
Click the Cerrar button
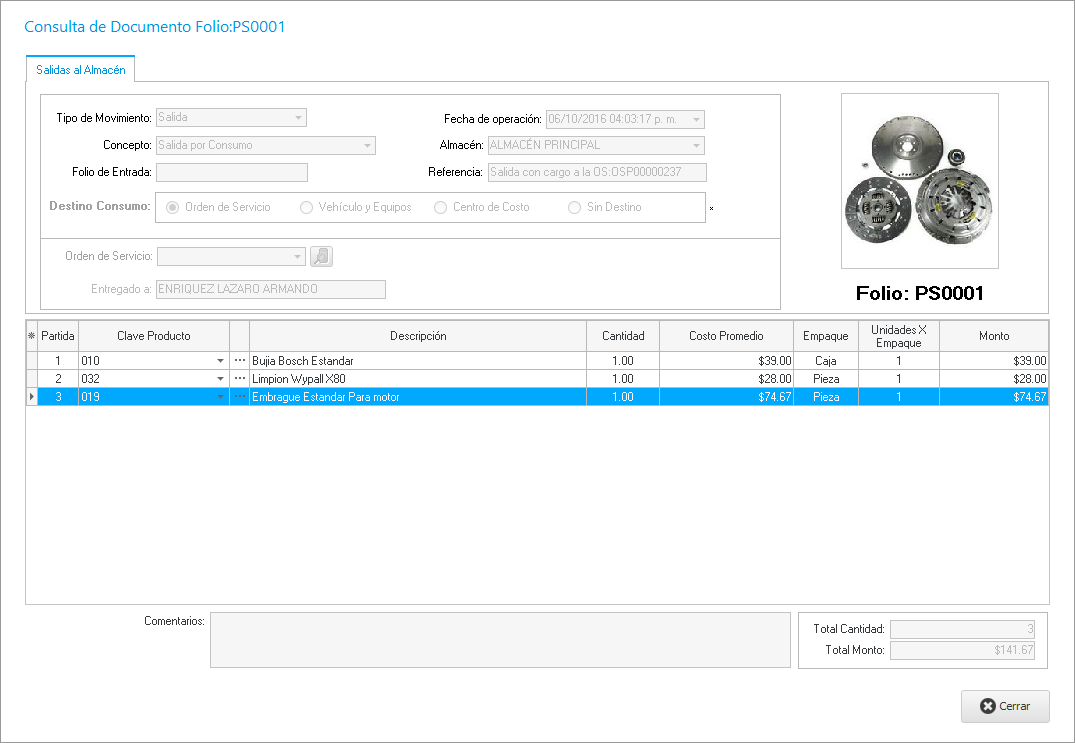click(1005, 706)
